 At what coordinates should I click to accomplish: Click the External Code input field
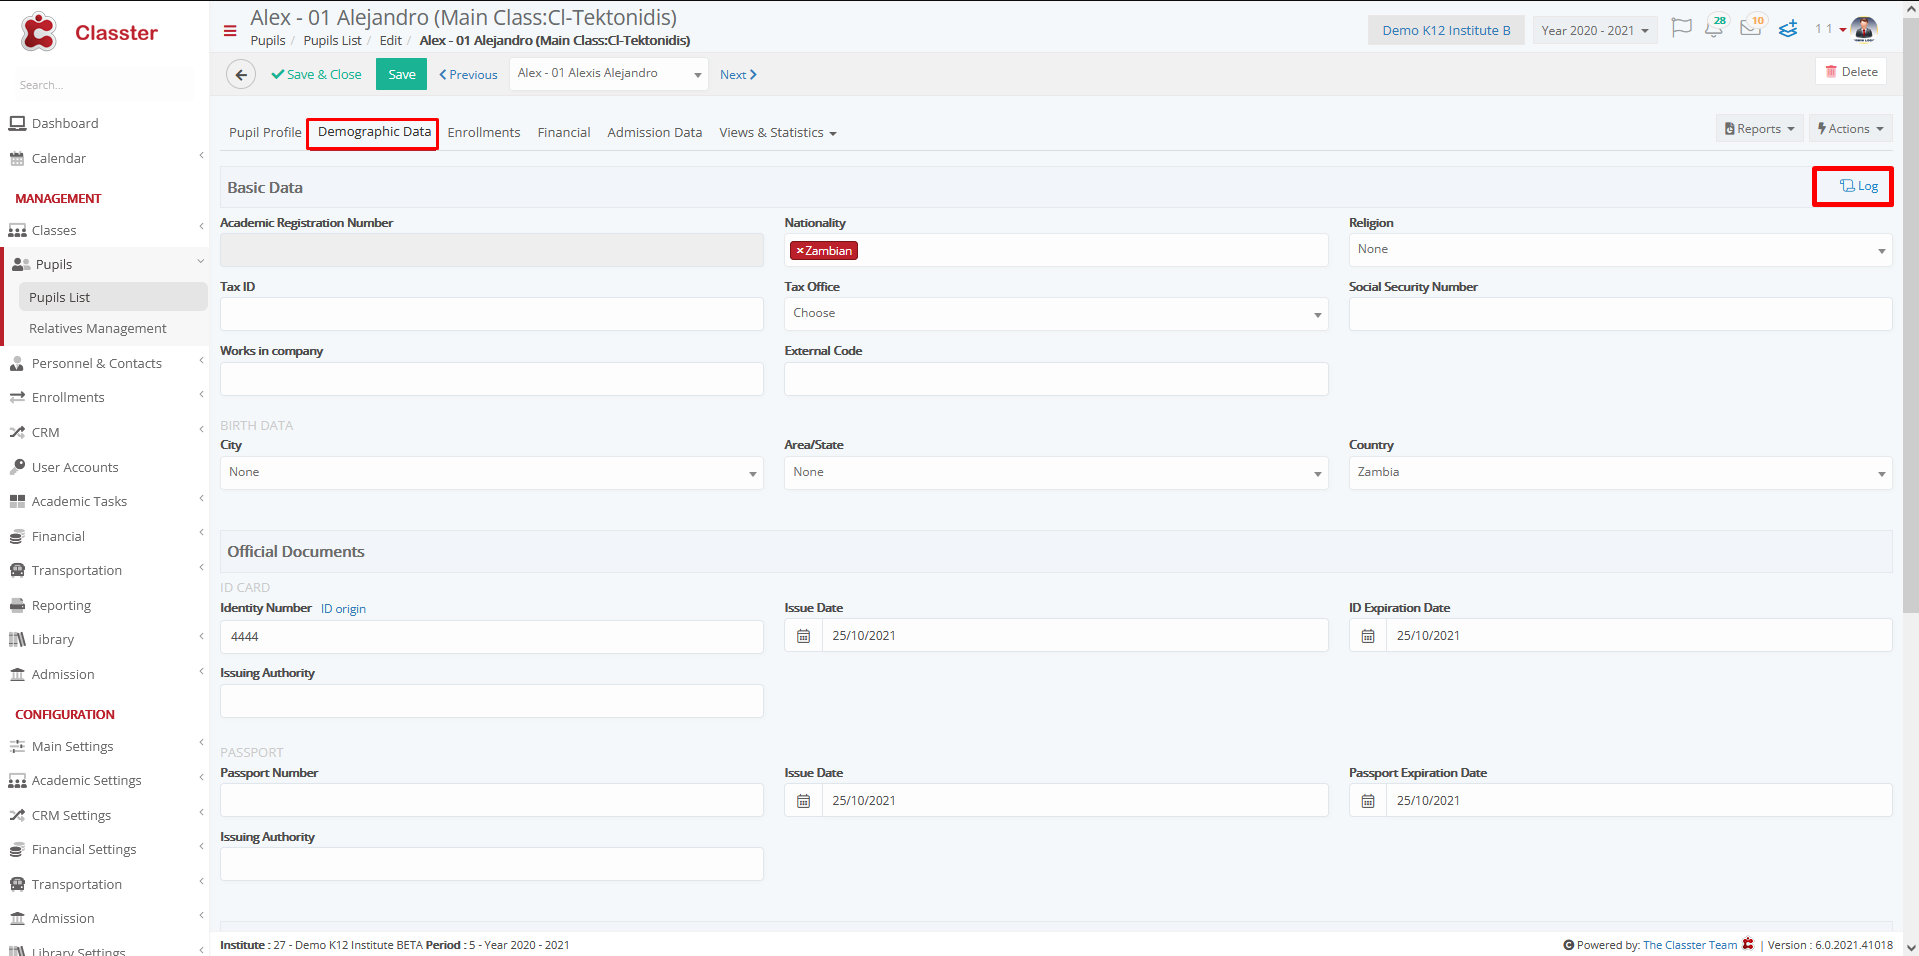click(1056, 379)
